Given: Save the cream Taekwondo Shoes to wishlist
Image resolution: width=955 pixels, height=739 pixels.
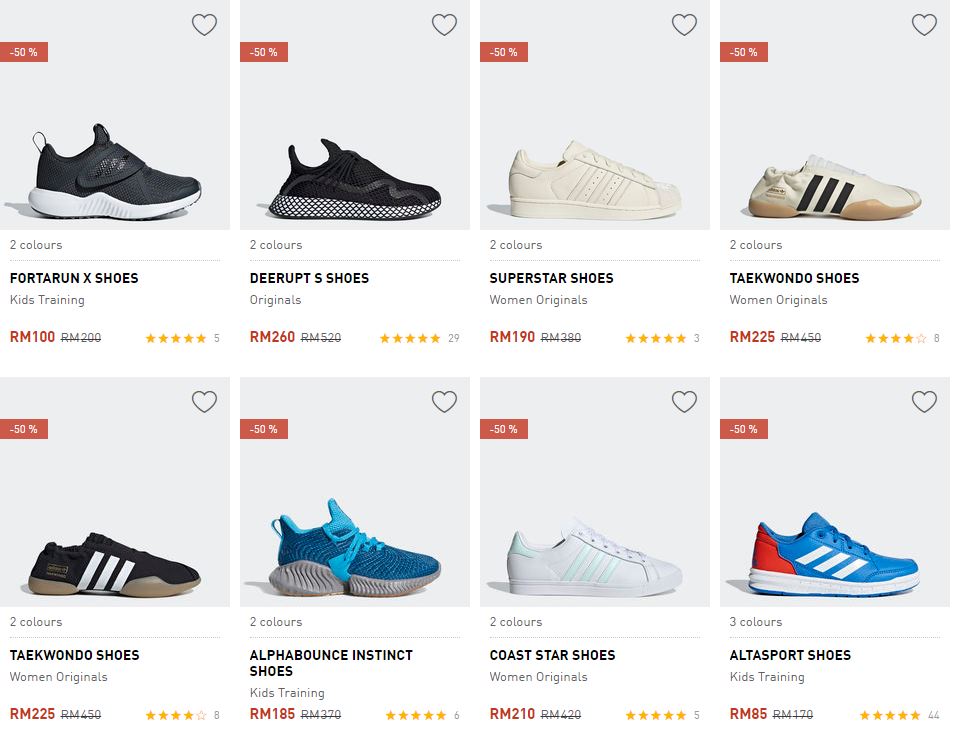Looking at the screenshot, I should 924,25.
